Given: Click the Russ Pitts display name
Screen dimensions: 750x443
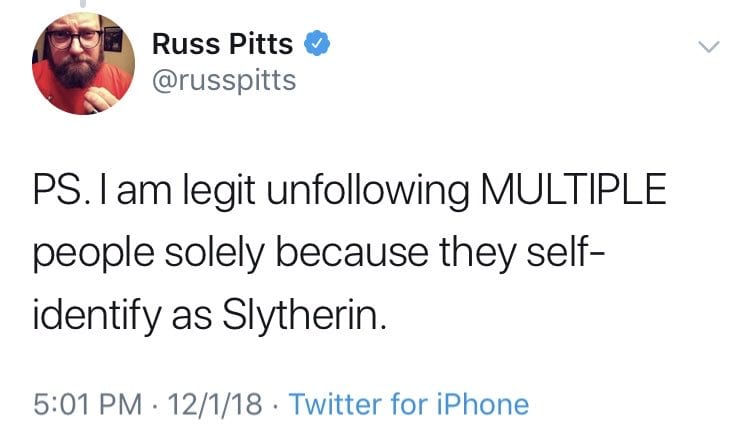Looking at the screenshot, I should pos(223,45).
